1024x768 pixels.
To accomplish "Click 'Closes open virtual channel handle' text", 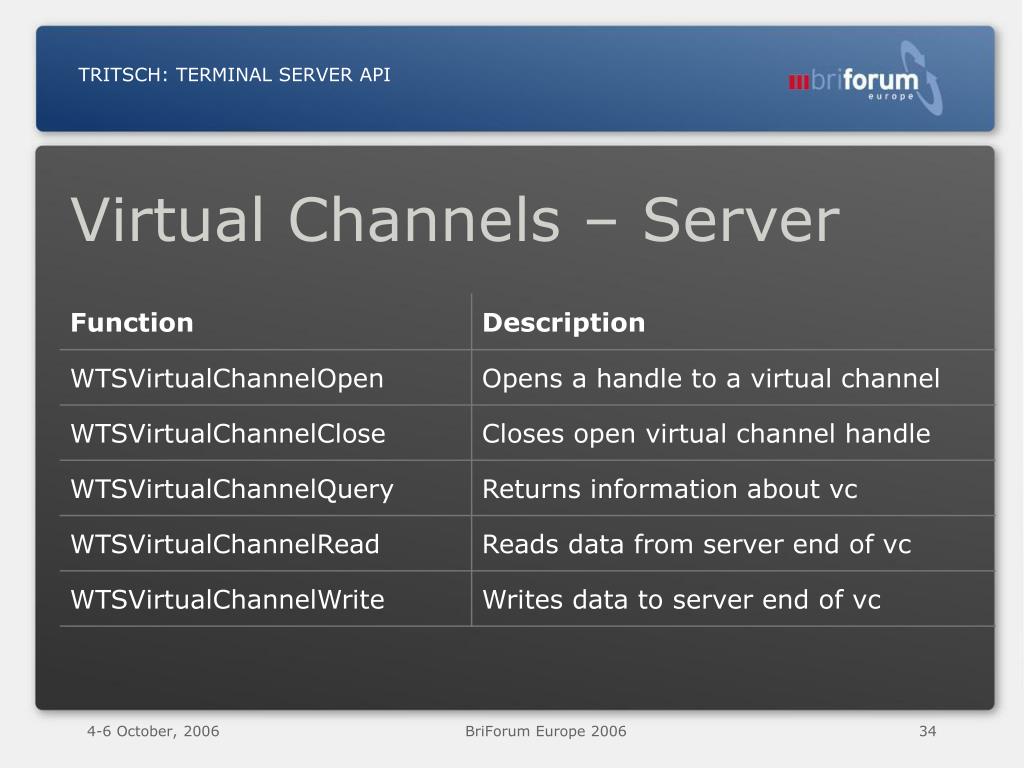I will (707, 434).
